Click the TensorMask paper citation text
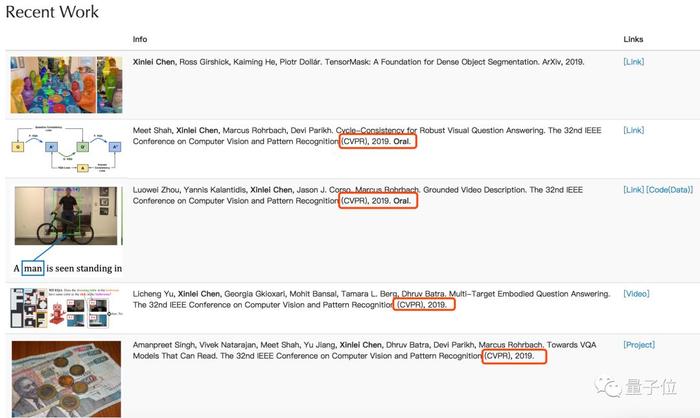This screenshot has width=700, height=418. pos(358,62)
